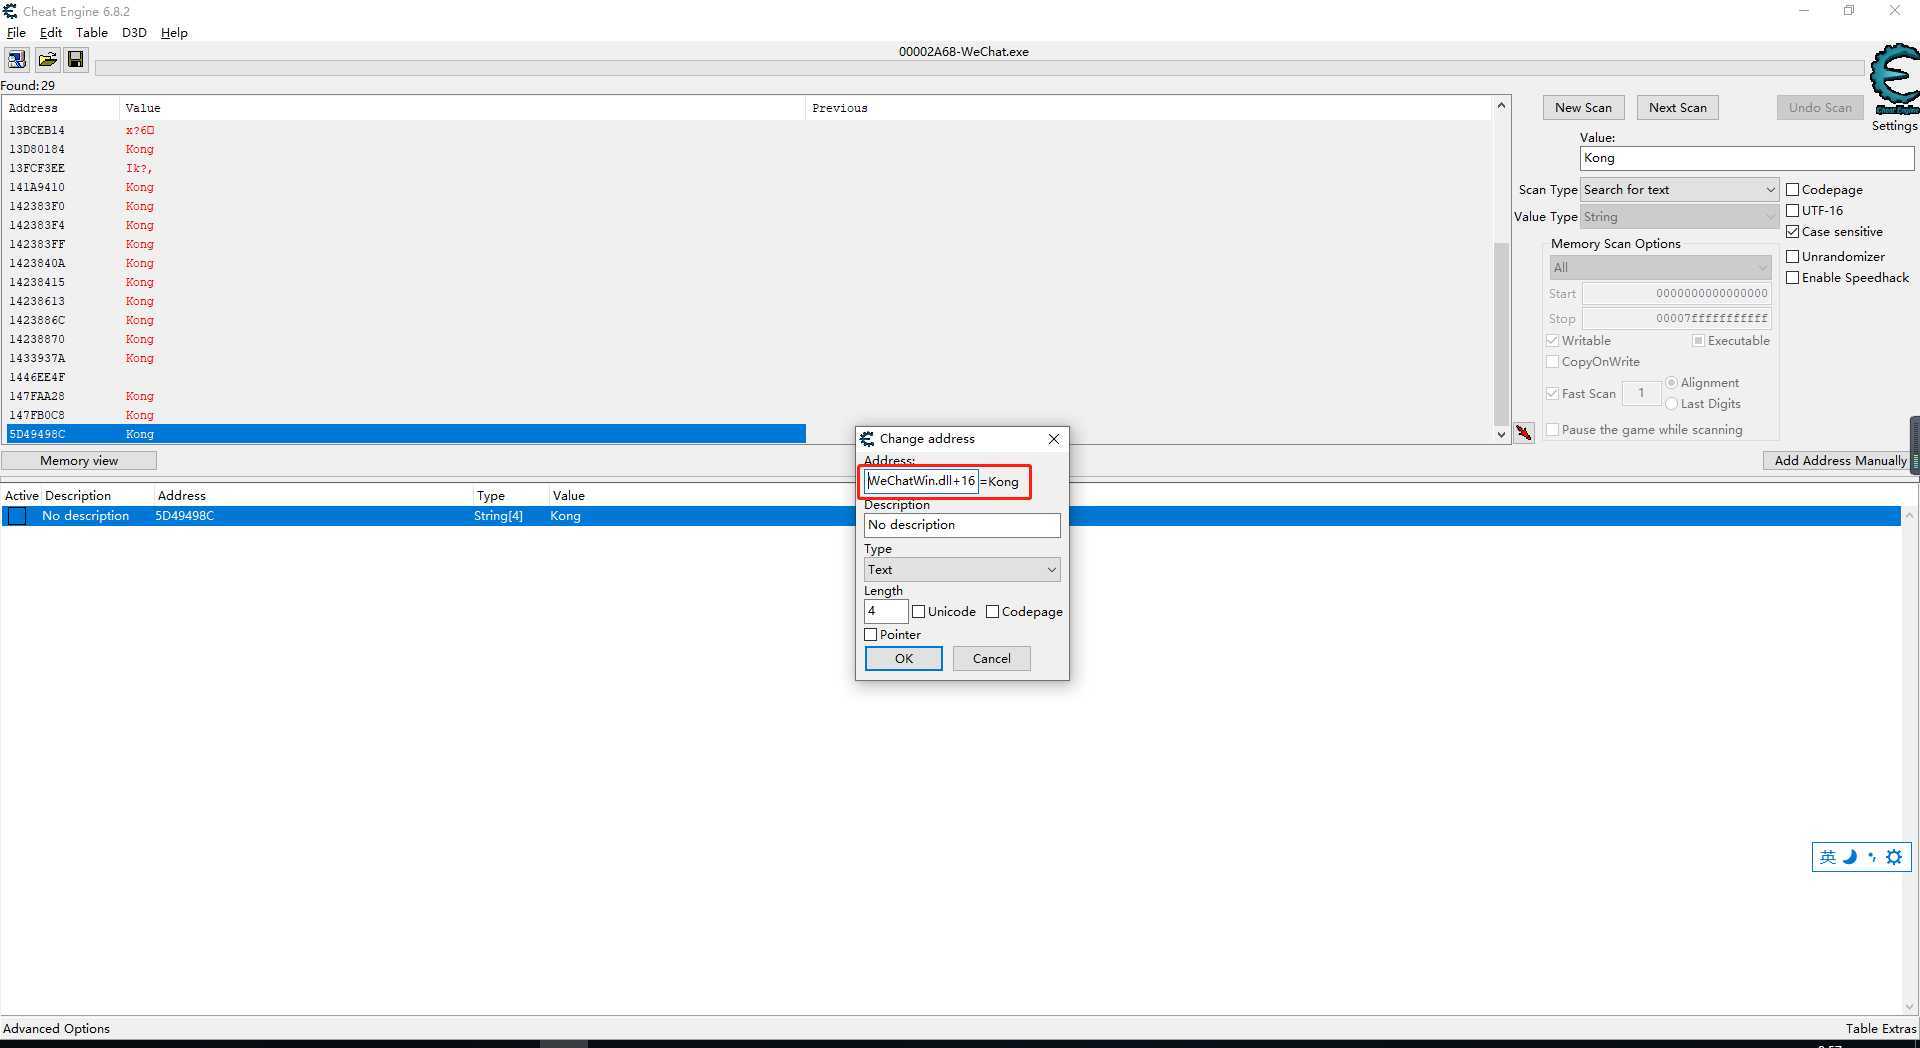The image size is (1920, 1048).
Task: Click Add Address Manually button
Action: coord(1839,461)
